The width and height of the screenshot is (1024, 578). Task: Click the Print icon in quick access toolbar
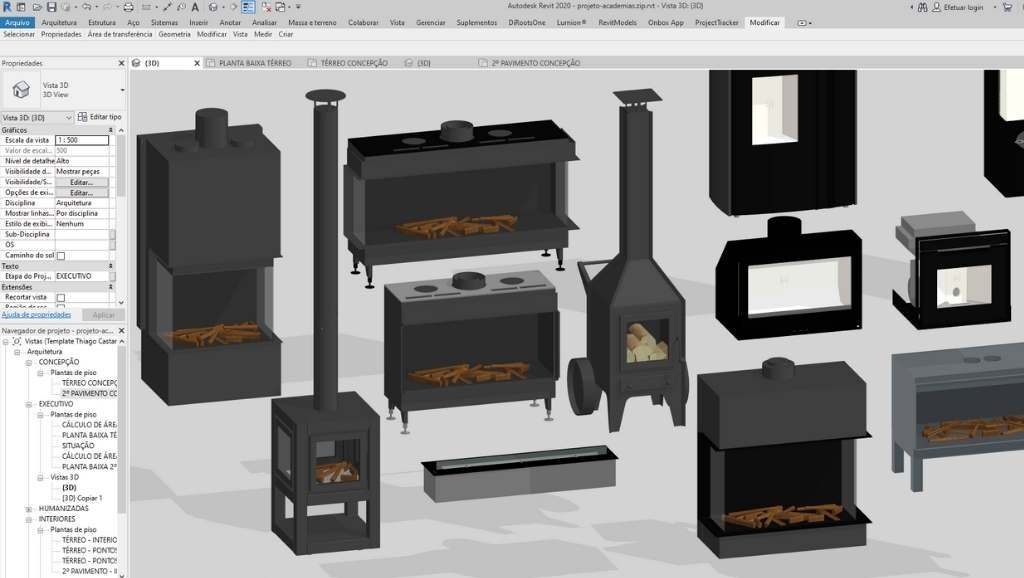(130, 7)
